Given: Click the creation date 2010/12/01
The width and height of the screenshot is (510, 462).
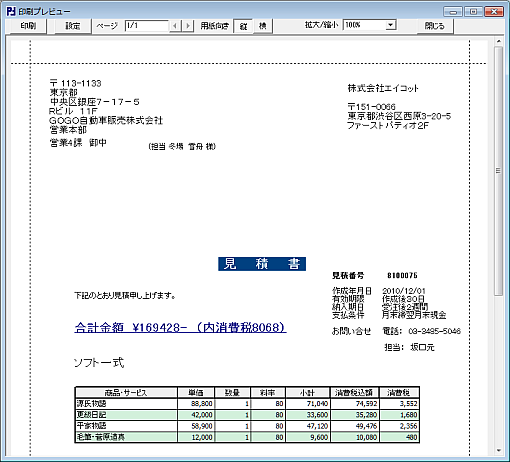Looking at the screenshot, I should click(x=404, y=291).
